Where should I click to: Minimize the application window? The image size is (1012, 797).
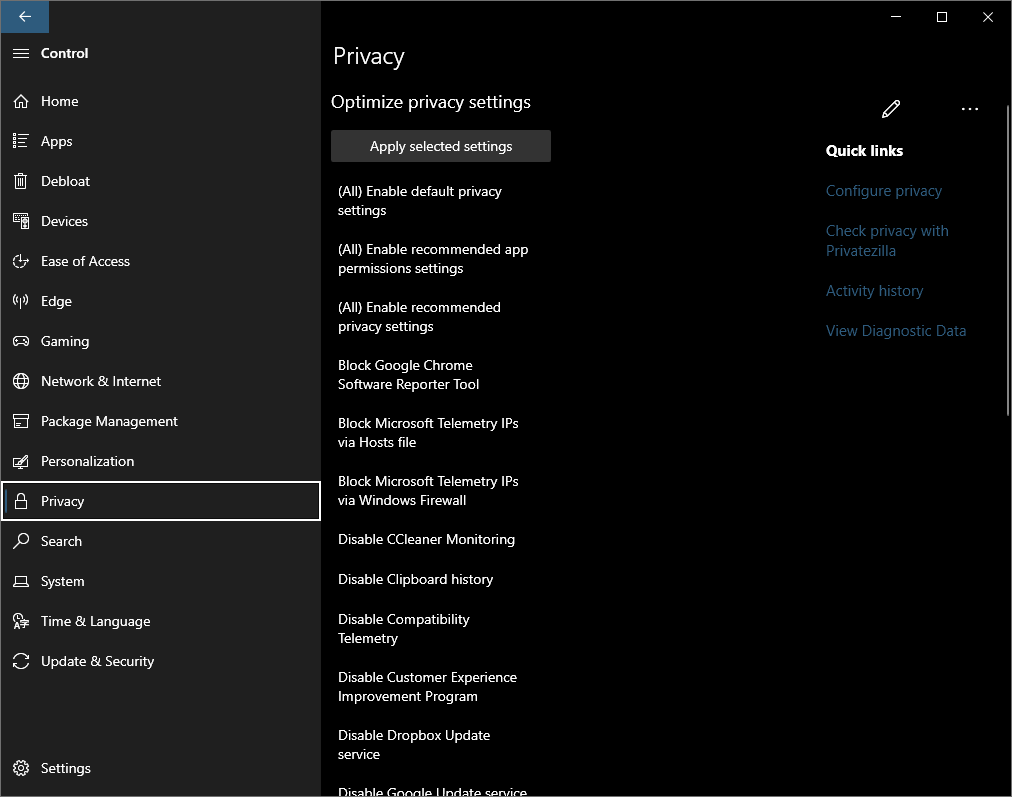click(896, 17)
